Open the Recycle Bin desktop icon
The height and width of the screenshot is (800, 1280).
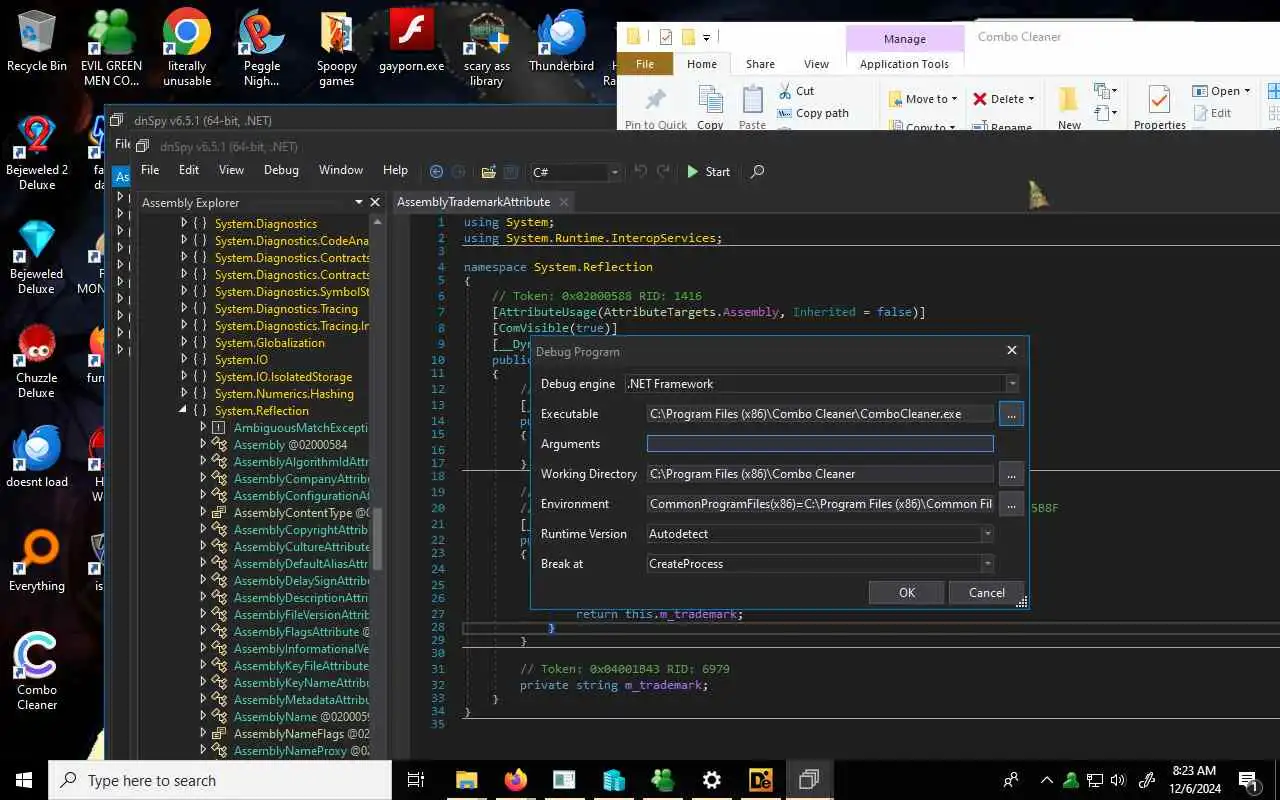click(x=37, y=42)
